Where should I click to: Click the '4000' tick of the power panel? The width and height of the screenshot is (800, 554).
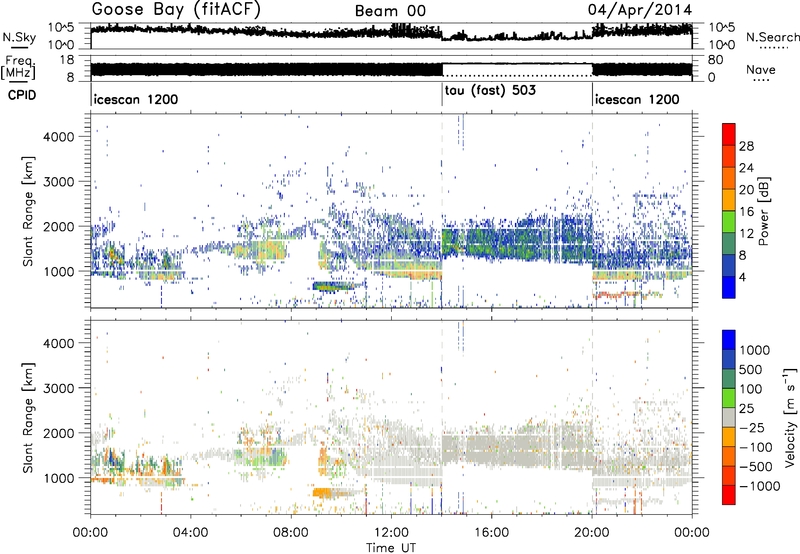pyautogui.click(x=59, y=137)
